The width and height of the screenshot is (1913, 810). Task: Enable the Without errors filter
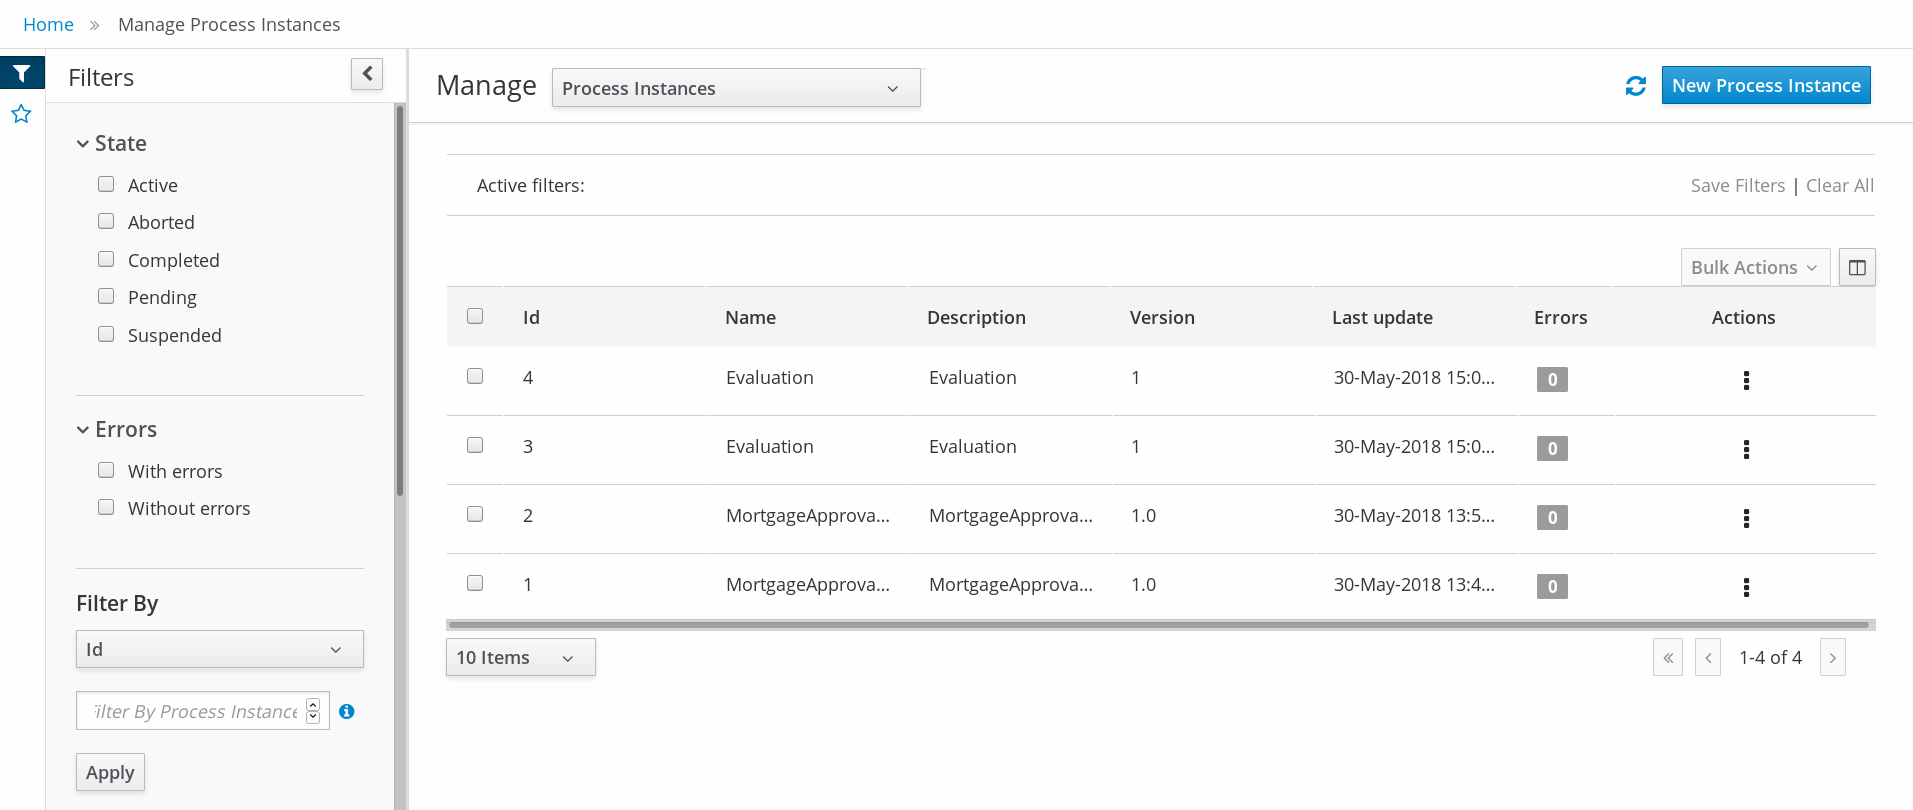click(x=106, y=507)
